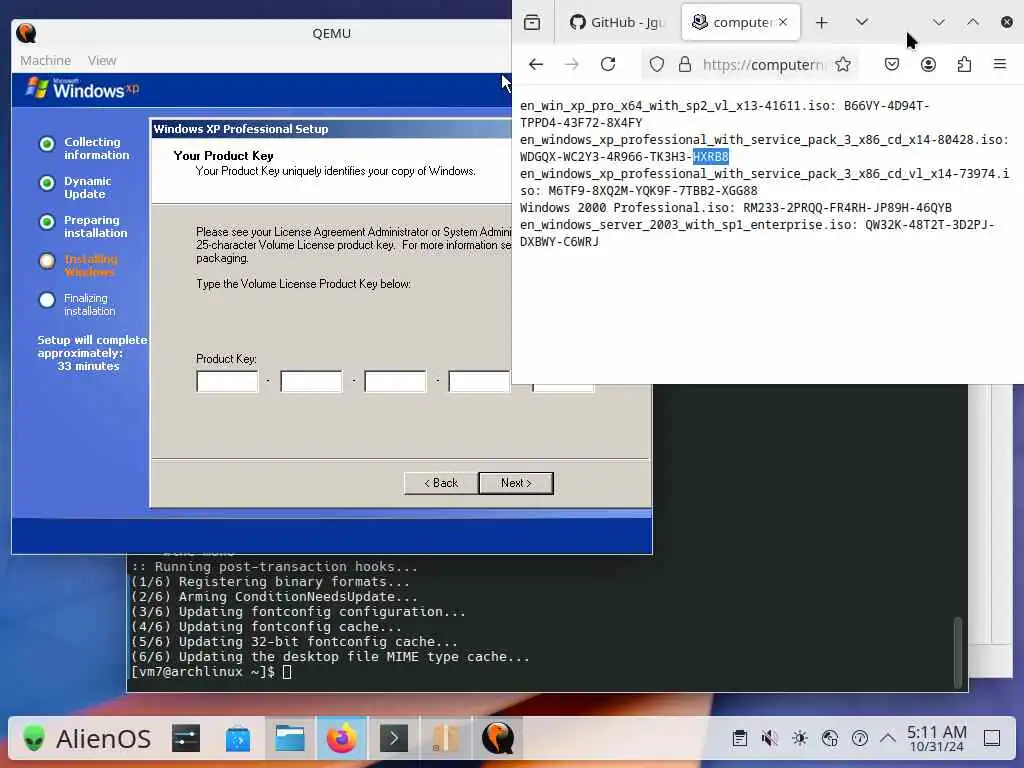Expand list all tabs chevron
This screenshot has width=1024, height=768.
862,22
